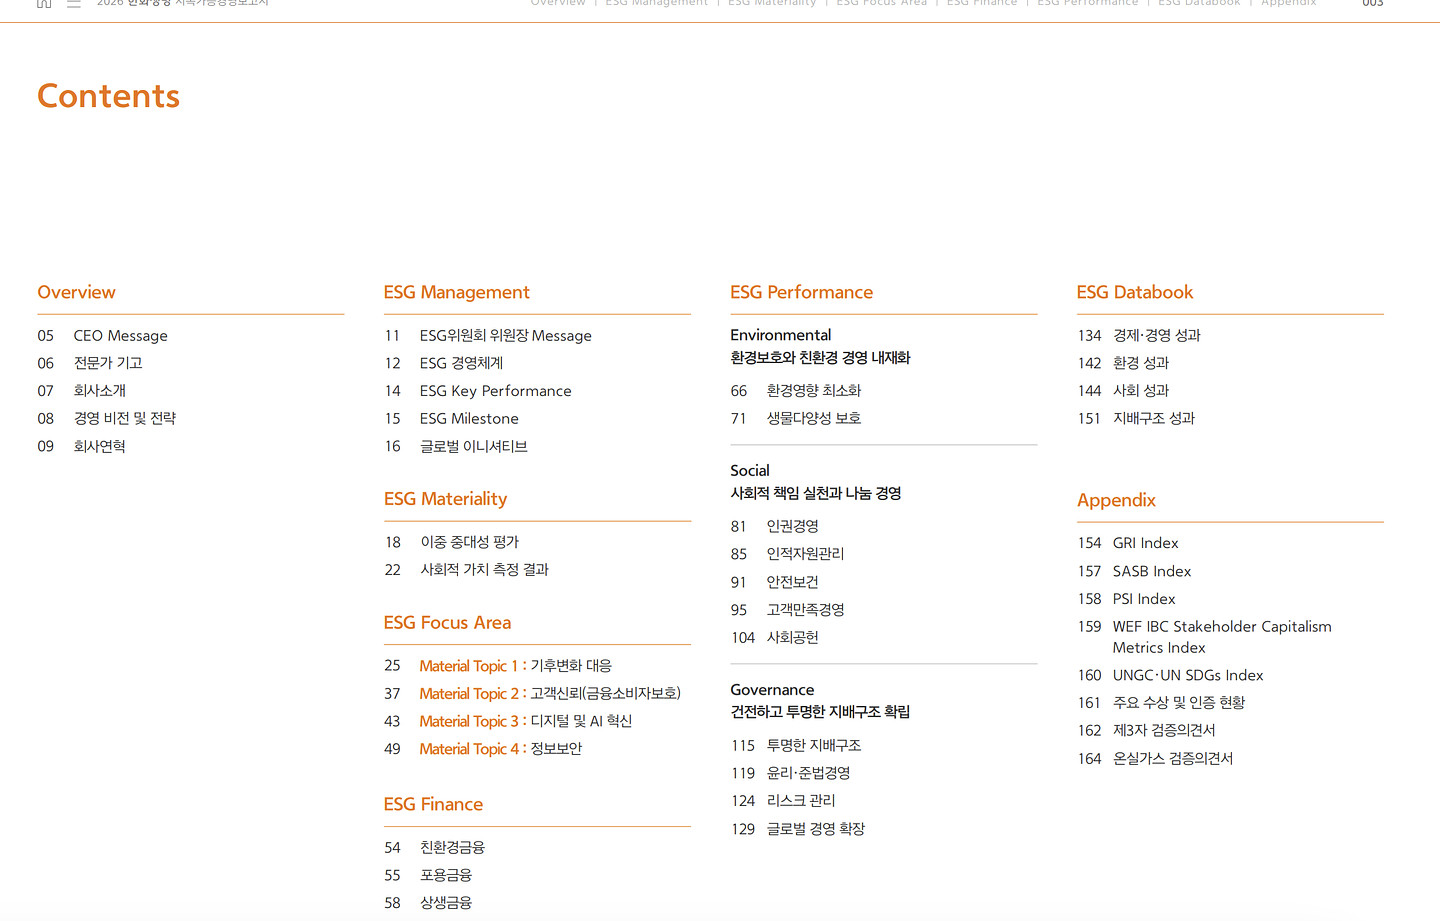
Task: Click the ESG Focus Area section heading
Action: [x=447, y=622]
